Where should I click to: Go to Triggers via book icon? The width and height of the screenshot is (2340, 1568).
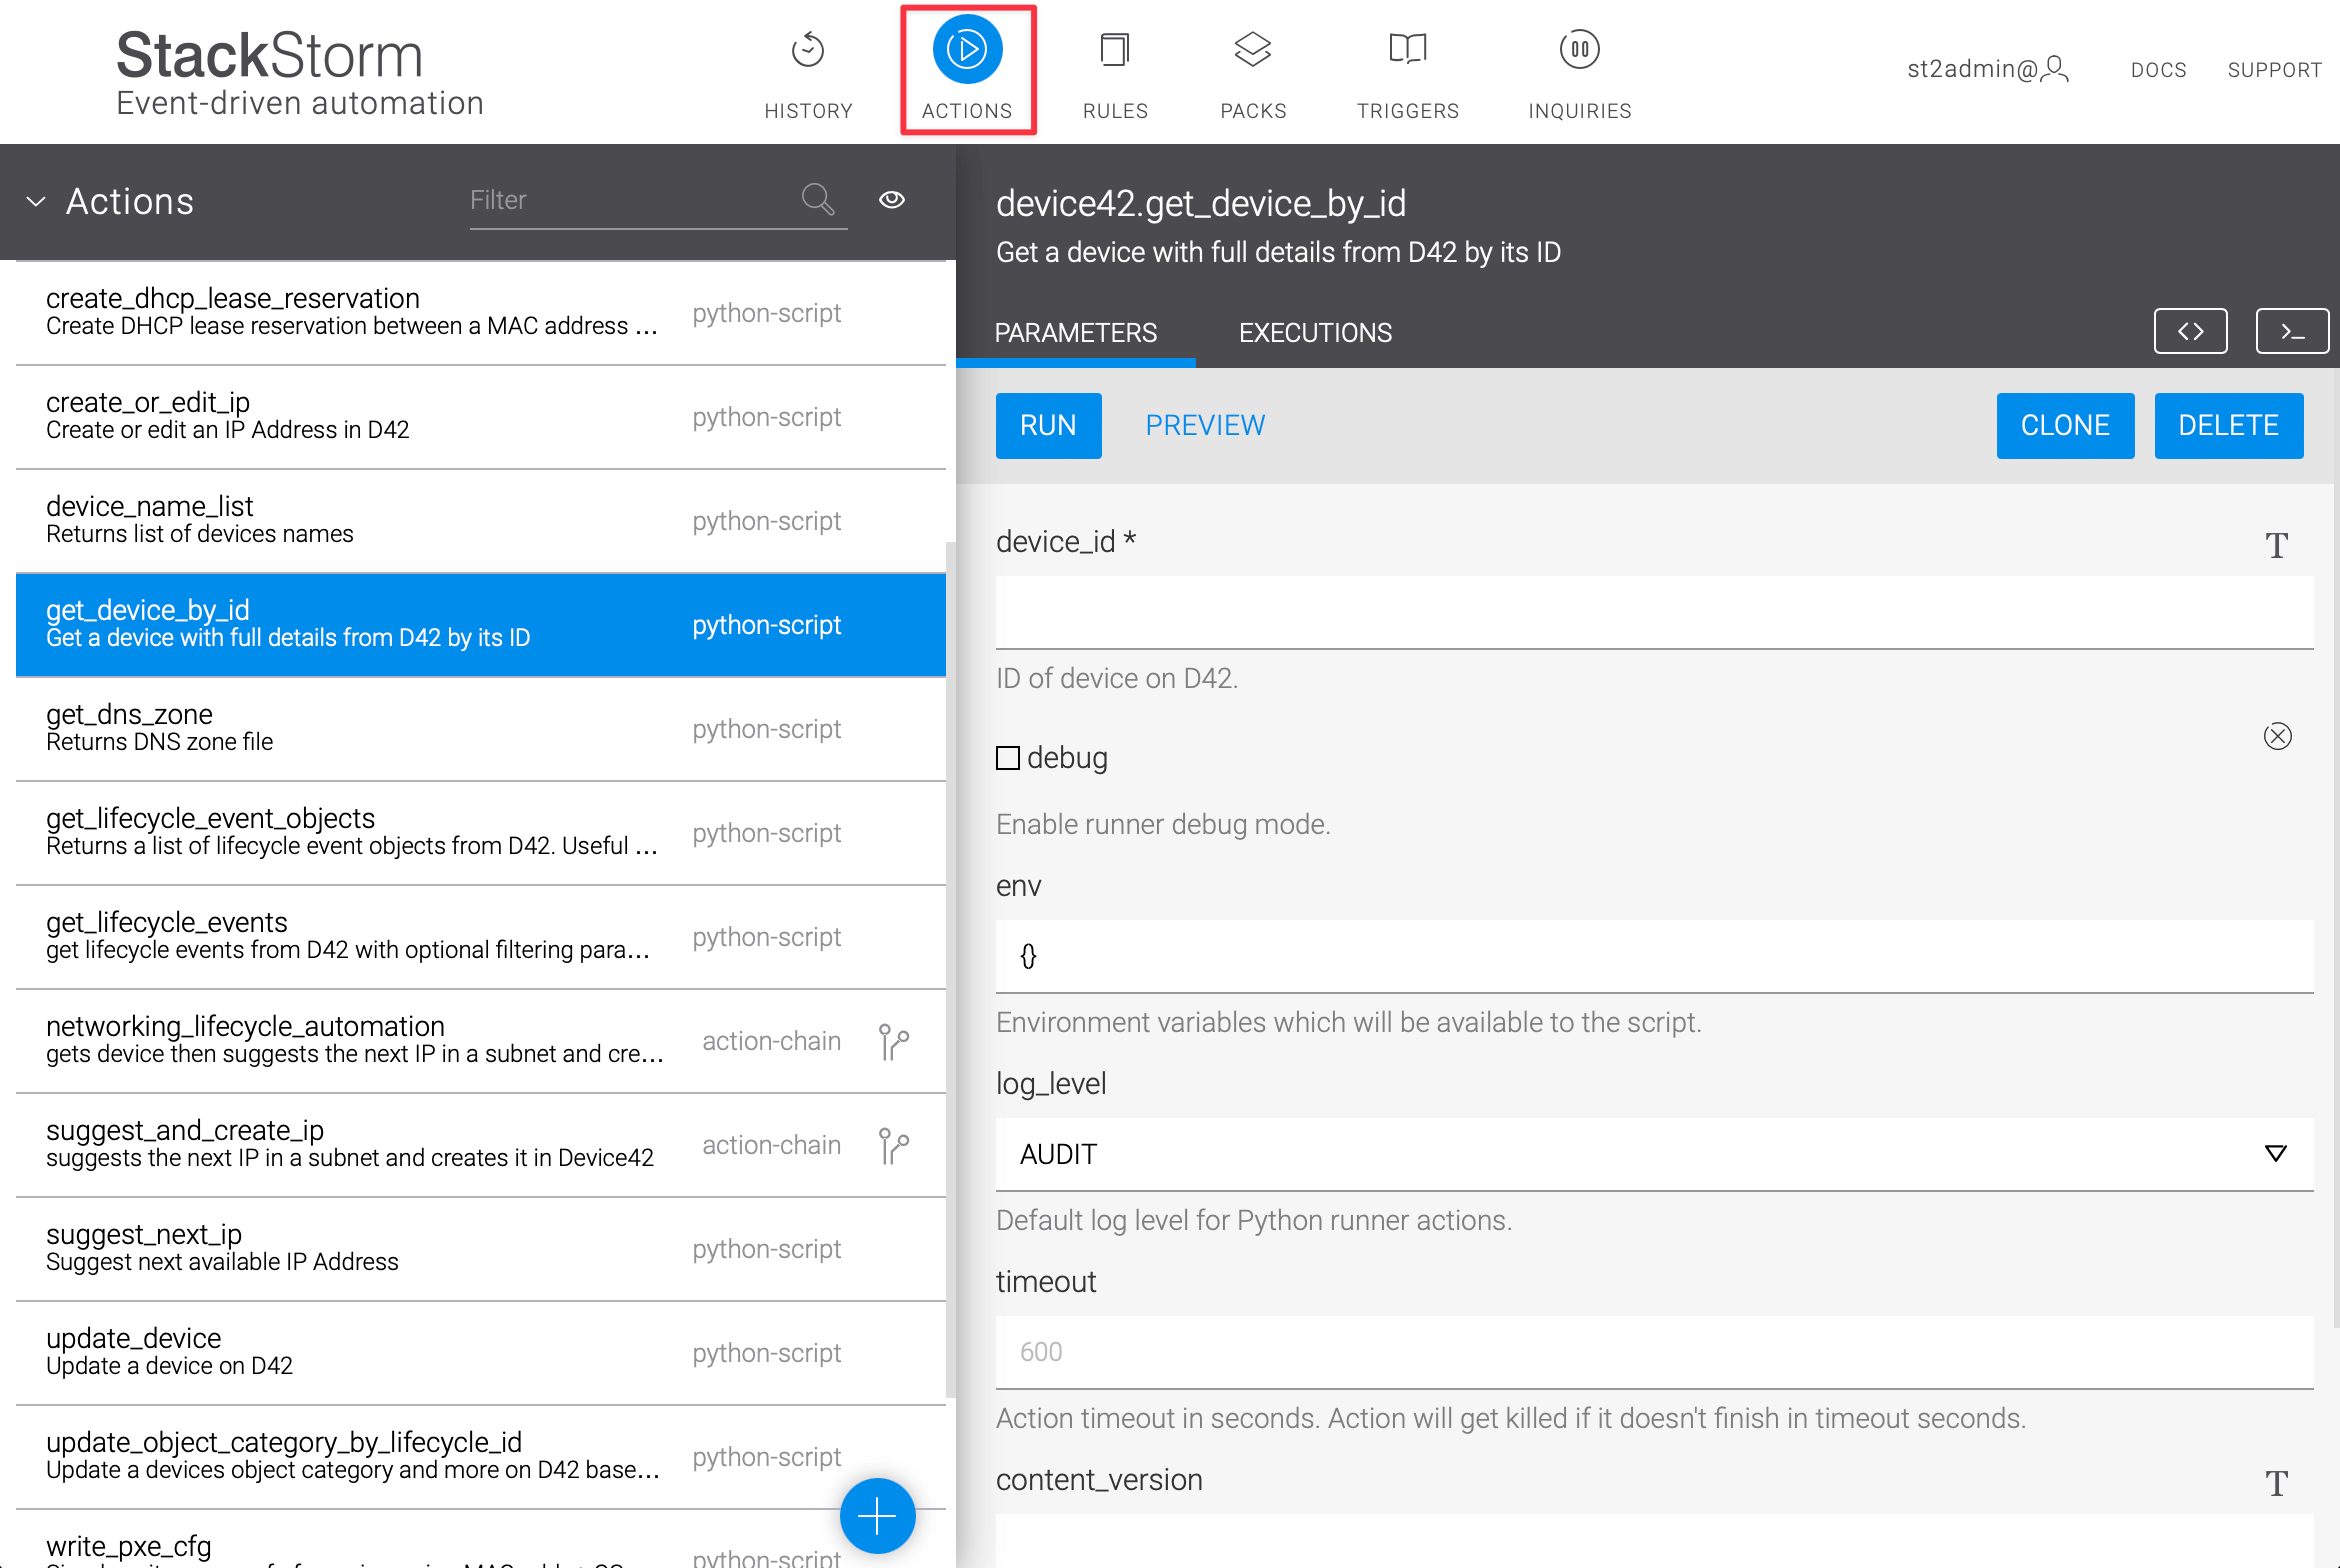point(1407,70)
